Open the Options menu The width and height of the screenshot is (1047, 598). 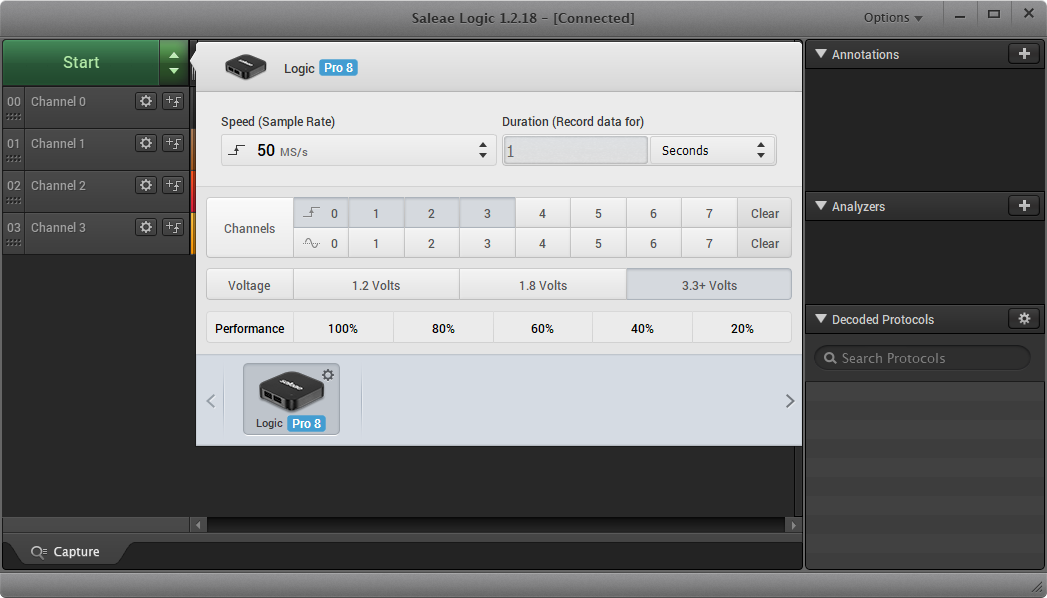point(893,18)
